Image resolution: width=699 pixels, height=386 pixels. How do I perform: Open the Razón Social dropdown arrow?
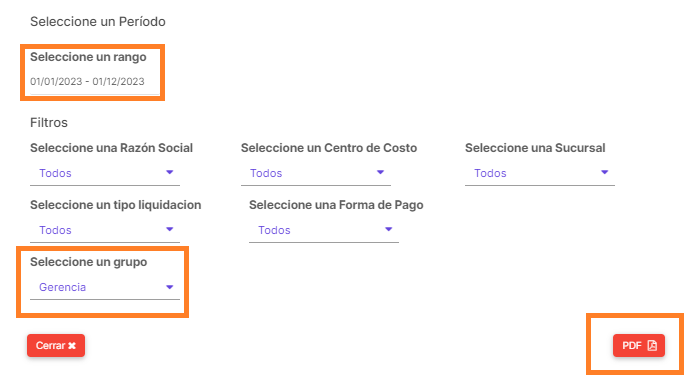169,172
